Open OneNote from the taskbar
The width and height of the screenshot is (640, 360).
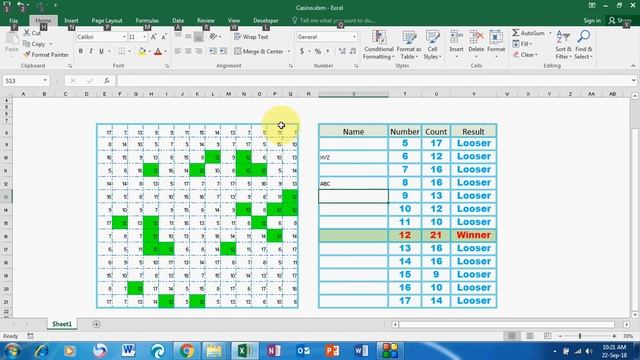(x=274, y=351)
